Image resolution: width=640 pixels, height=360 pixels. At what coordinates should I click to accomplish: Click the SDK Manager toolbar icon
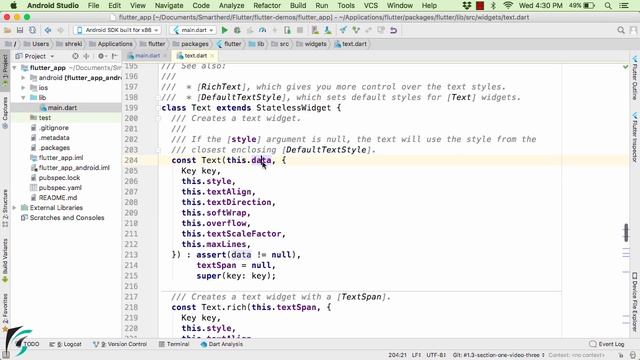point(327,30)
